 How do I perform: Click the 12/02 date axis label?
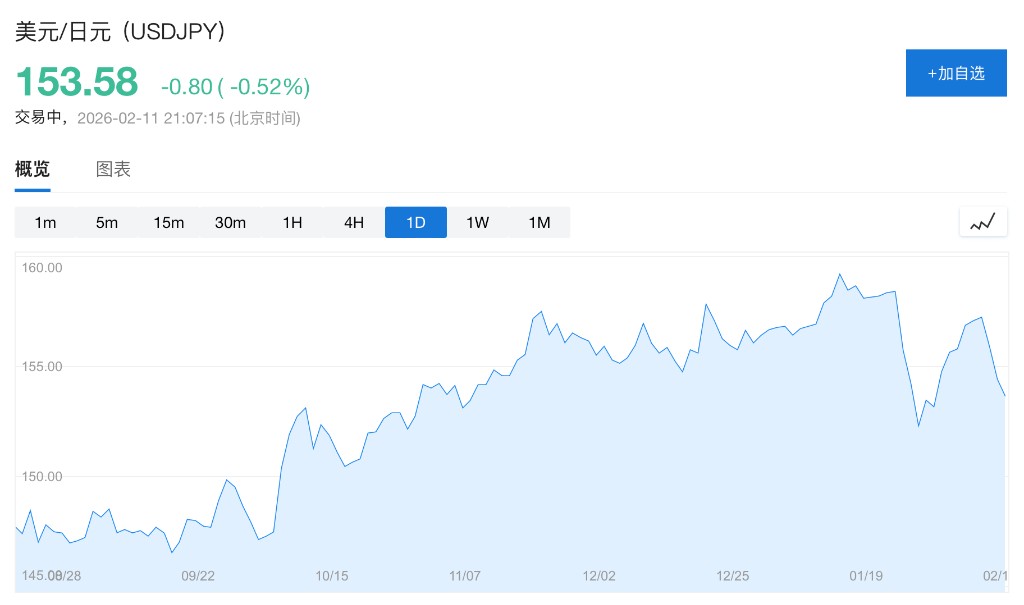pos(598,576)
